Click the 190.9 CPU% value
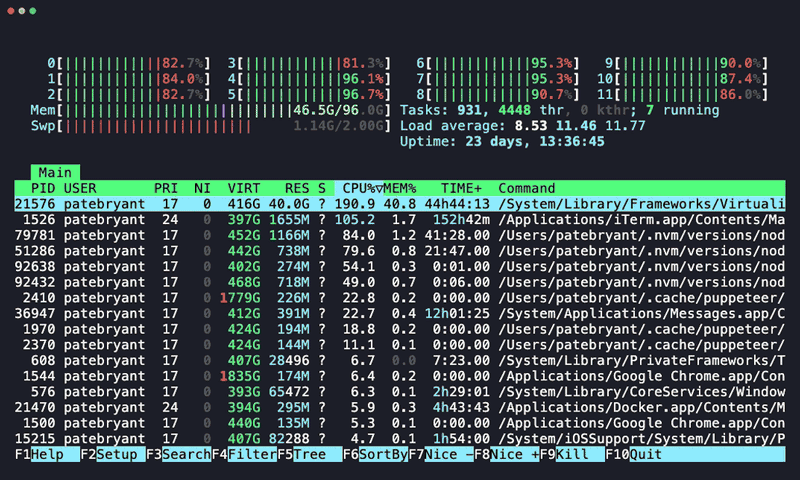The image size is (800, 480). pyautogui.click(x=355, y=204)
